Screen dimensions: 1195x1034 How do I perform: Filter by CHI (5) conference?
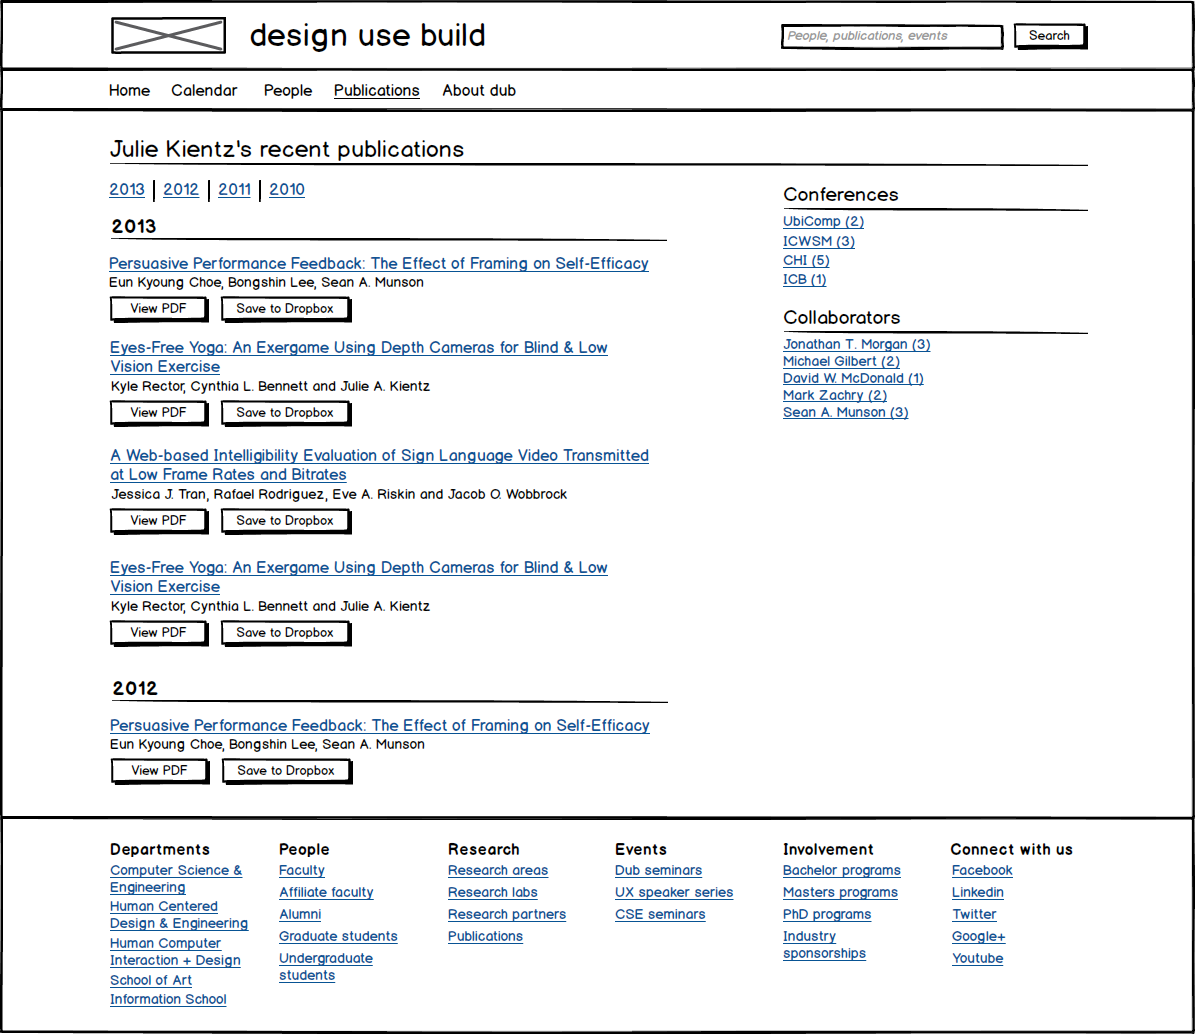806,261
